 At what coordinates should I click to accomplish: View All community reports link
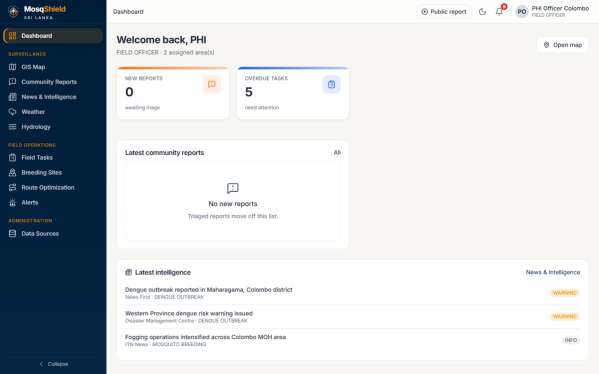[x=337, y=152]
